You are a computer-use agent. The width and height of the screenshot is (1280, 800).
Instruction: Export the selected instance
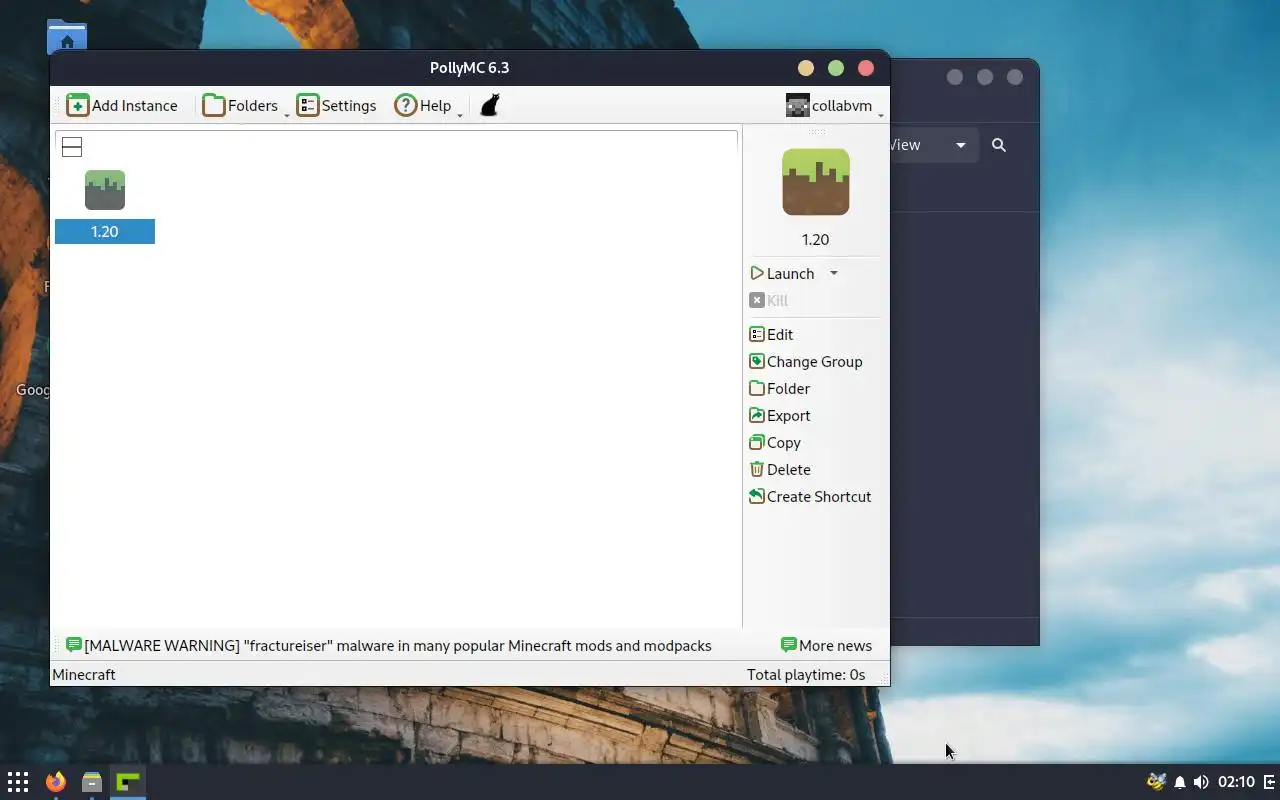(780, 415)
